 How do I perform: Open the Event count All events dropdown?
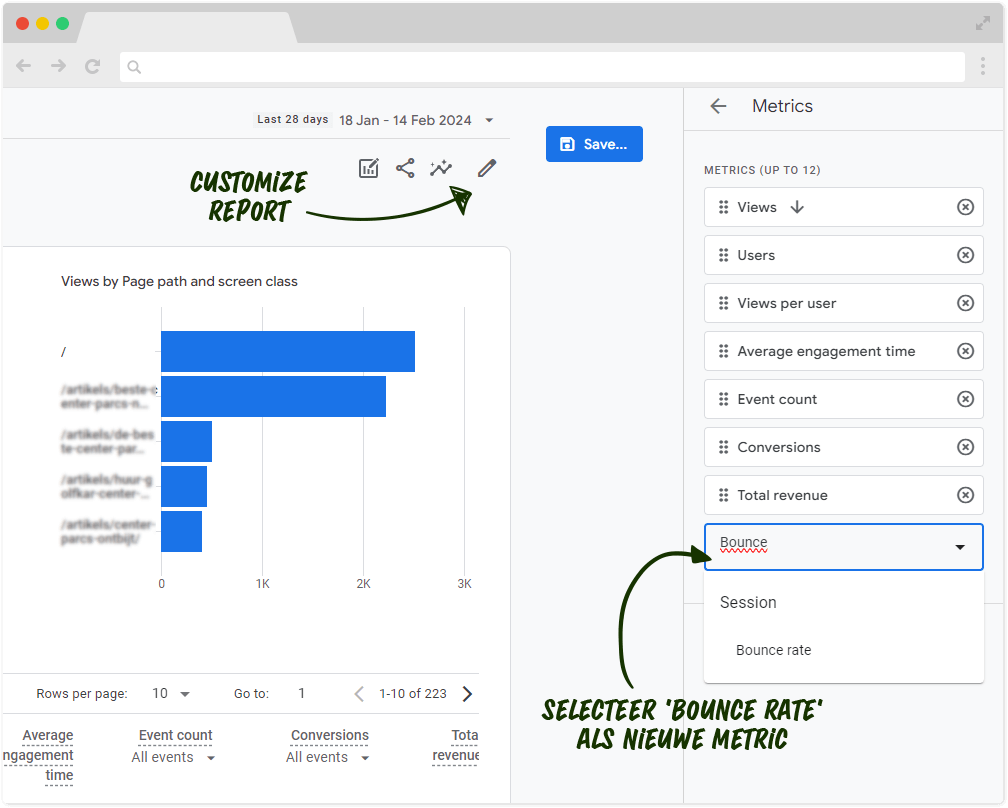coord(173,757)
